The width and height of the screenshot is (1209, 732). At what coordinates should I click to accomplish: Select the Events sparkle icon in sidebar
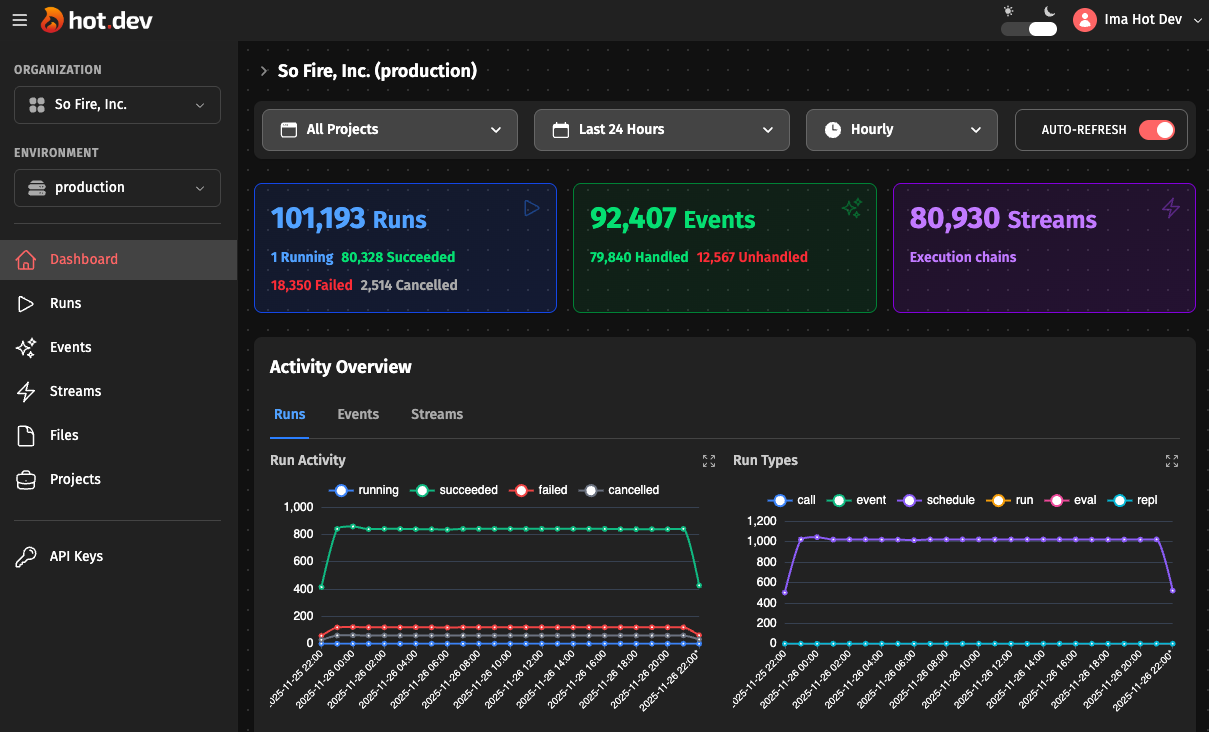coord(26,347)
